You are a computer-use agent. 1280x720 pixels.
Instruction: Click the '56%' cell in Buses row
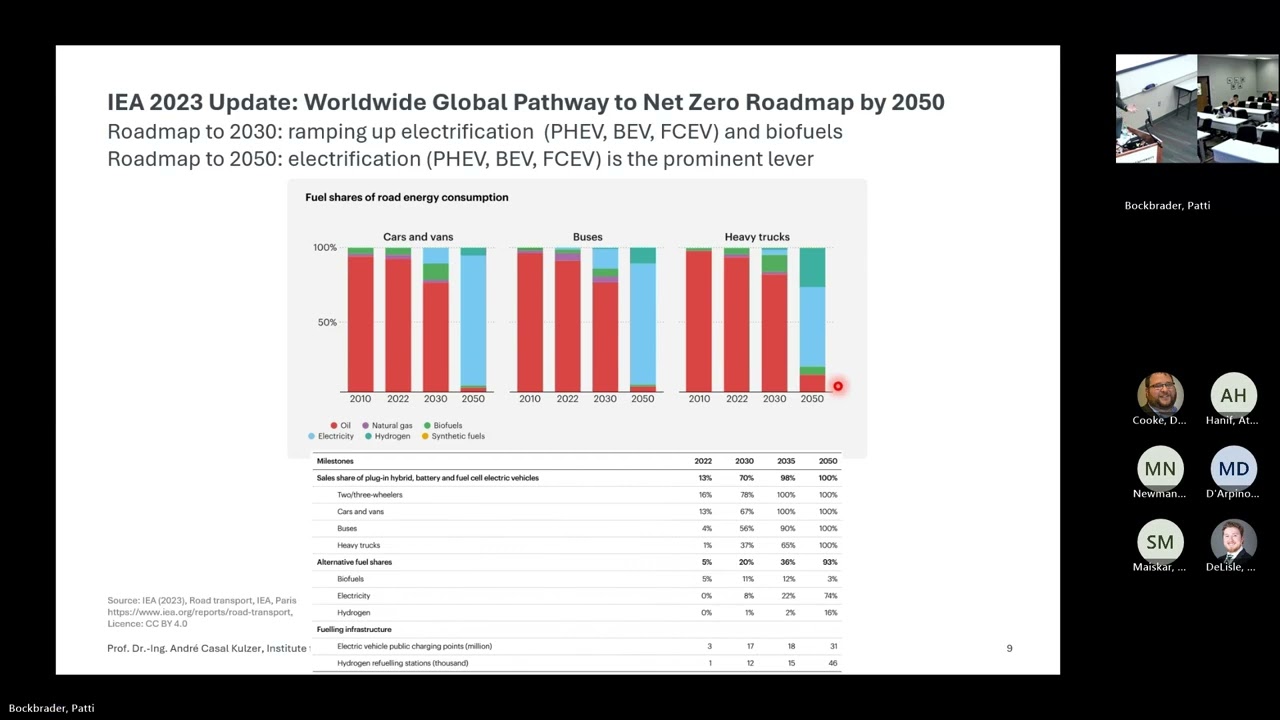[746, 528]
